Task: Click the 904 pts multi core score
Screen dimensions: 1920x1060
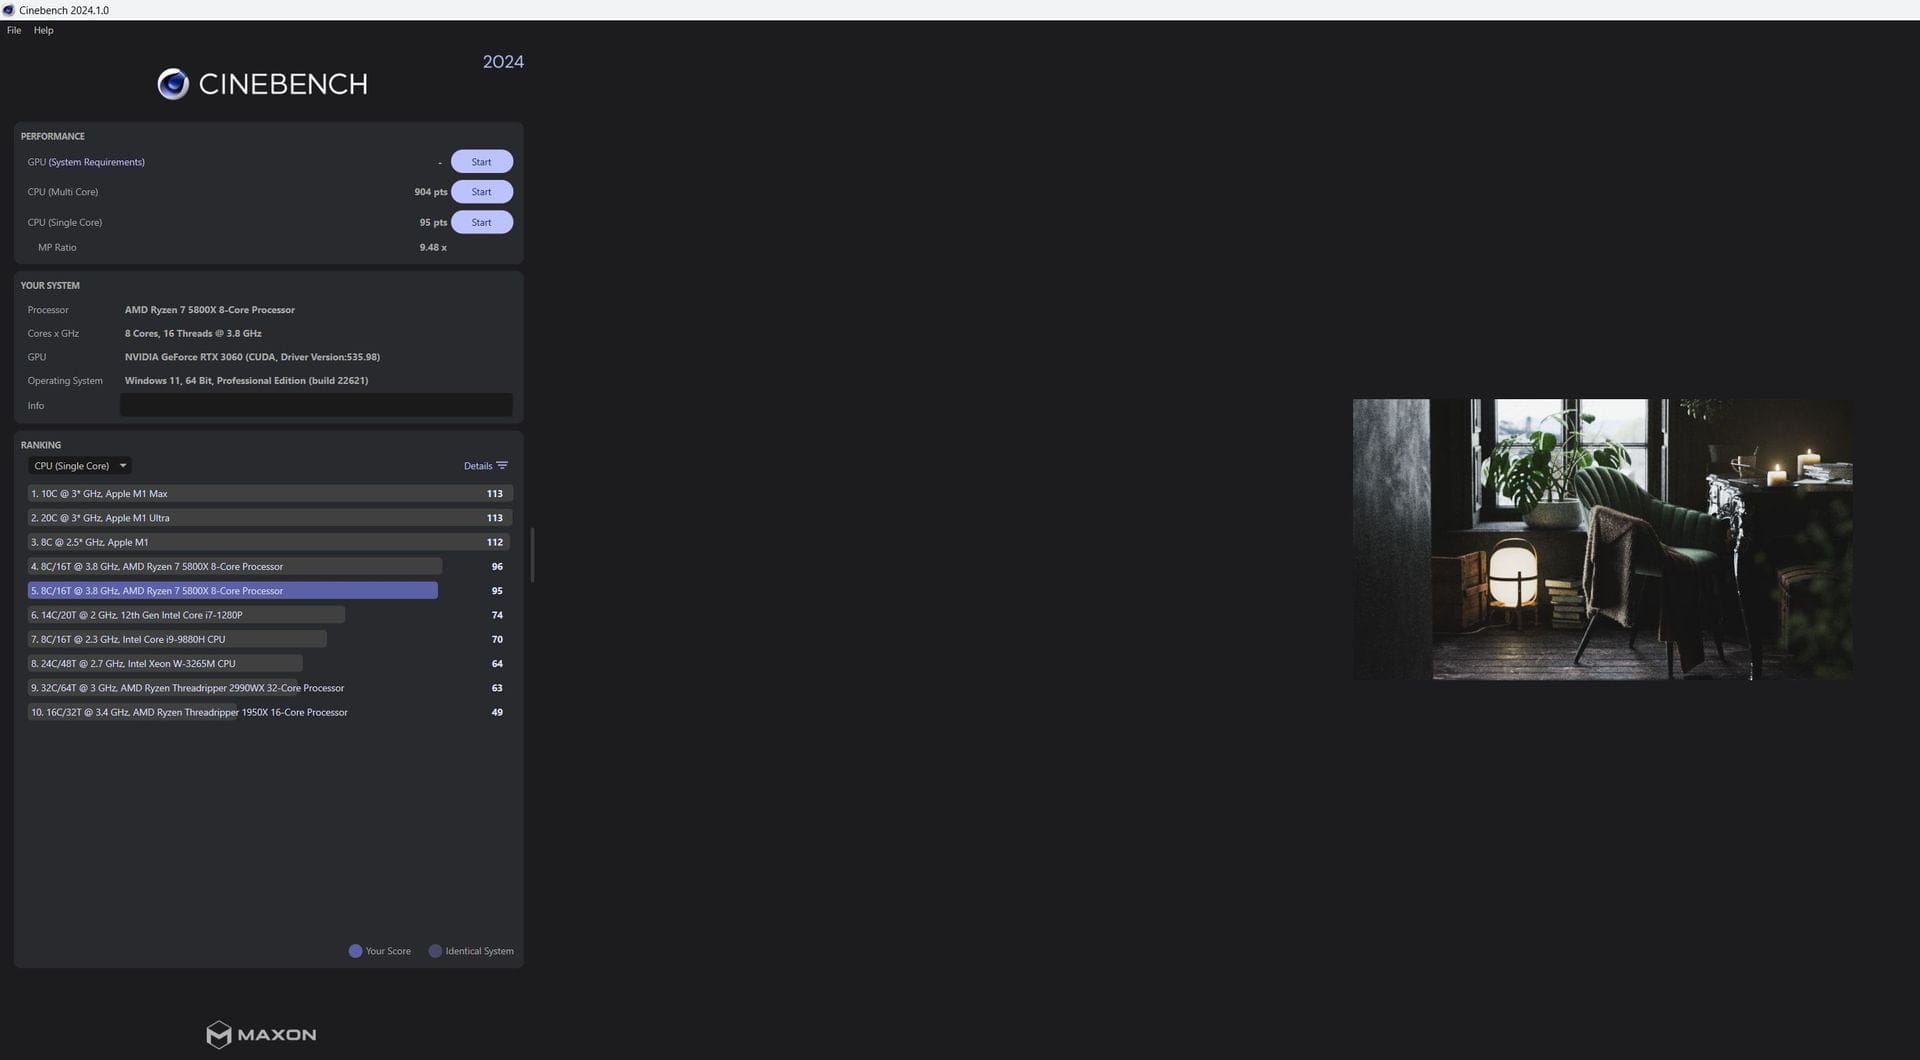Action: (430, 192)
